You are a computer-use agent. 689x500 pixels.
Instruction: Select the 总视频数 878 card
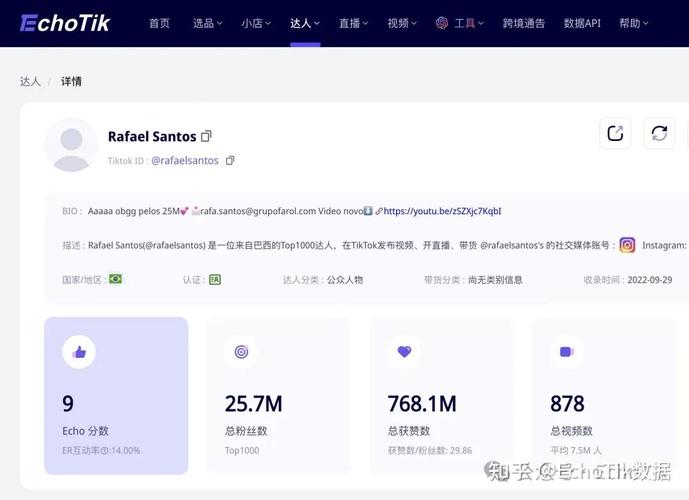604,396
